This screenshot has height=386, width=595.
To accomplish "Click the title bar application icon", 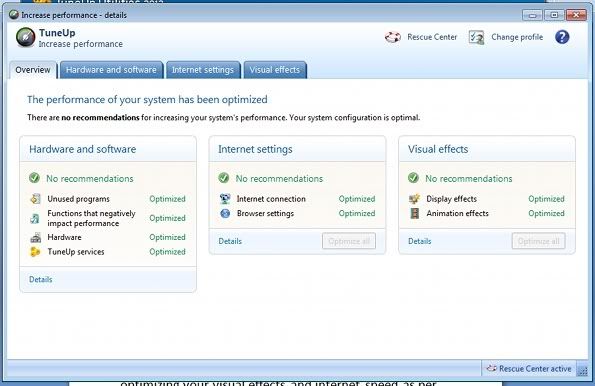I will click(x=14, y=15).
